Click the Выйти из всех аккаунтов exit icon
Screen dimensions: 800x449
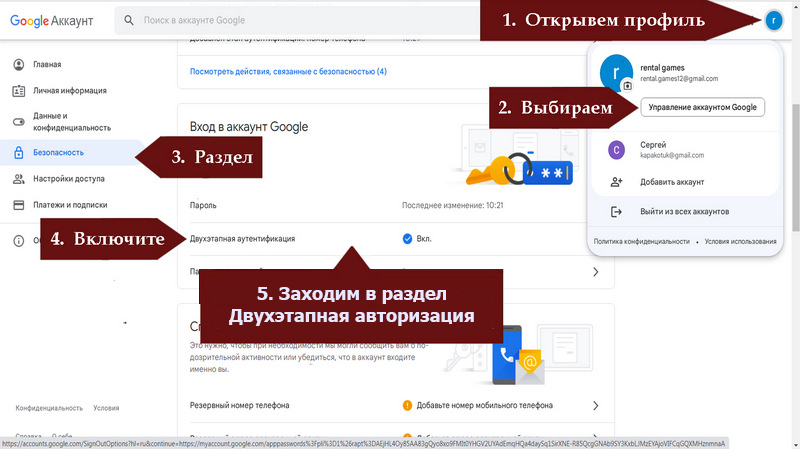click(617, 212)
